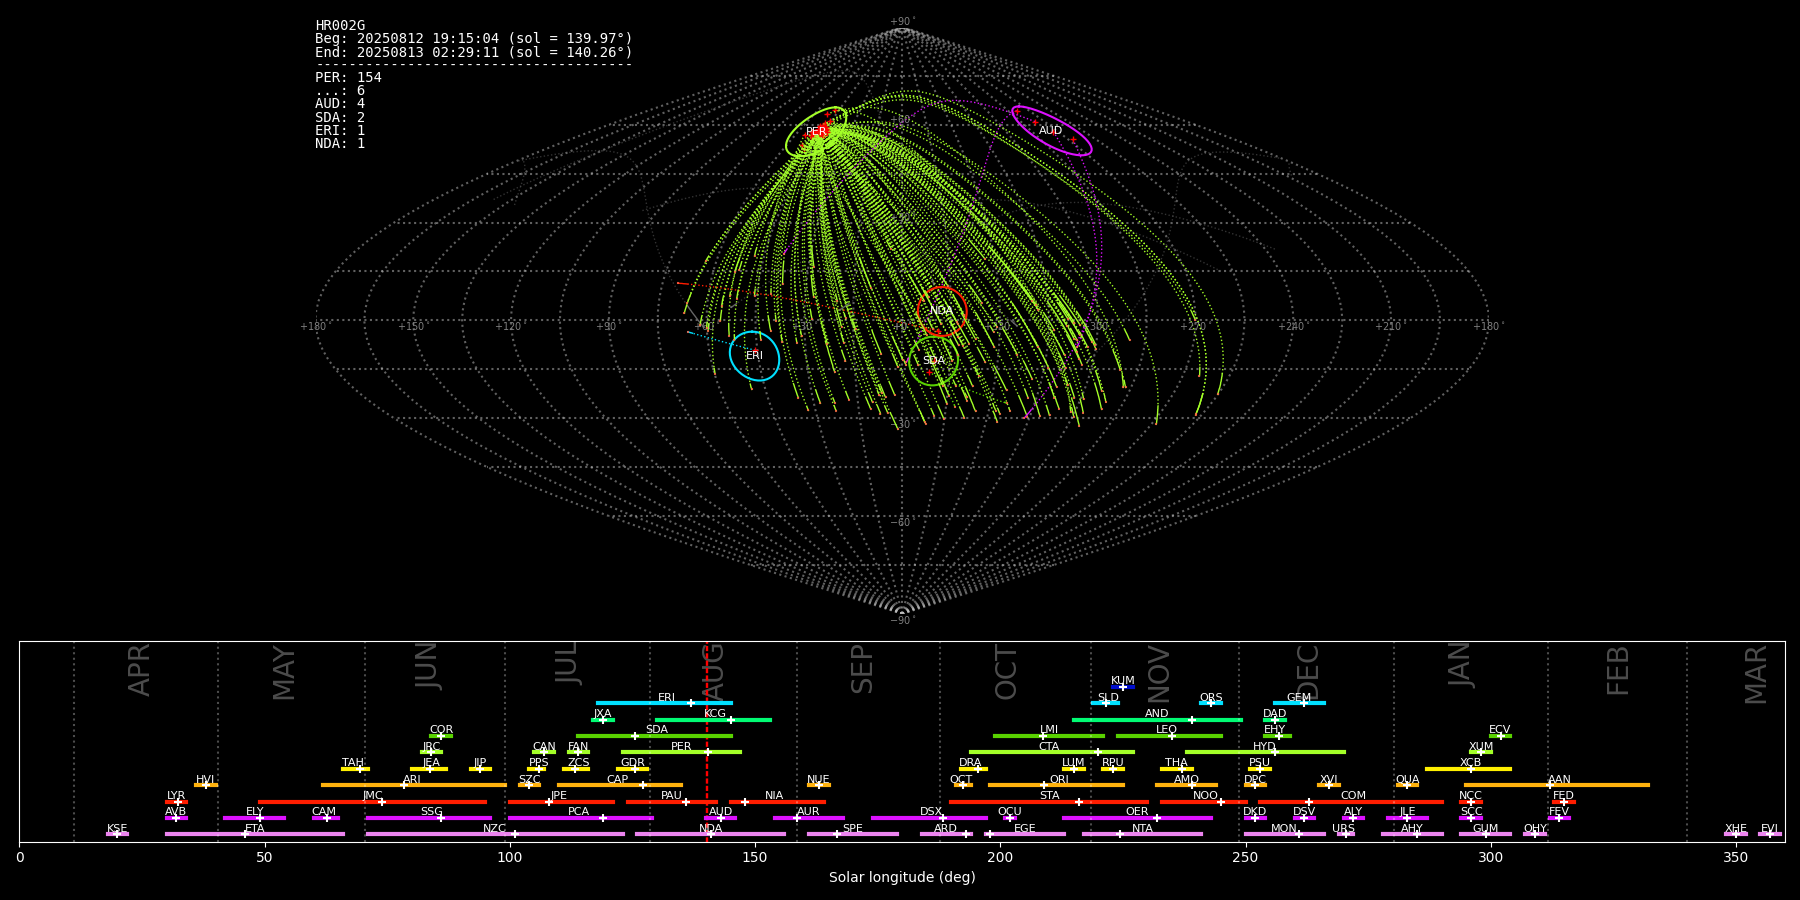Screen dimensions: 1800x900
Task: Click the PAU shower bar label
Action: point(671,796)
